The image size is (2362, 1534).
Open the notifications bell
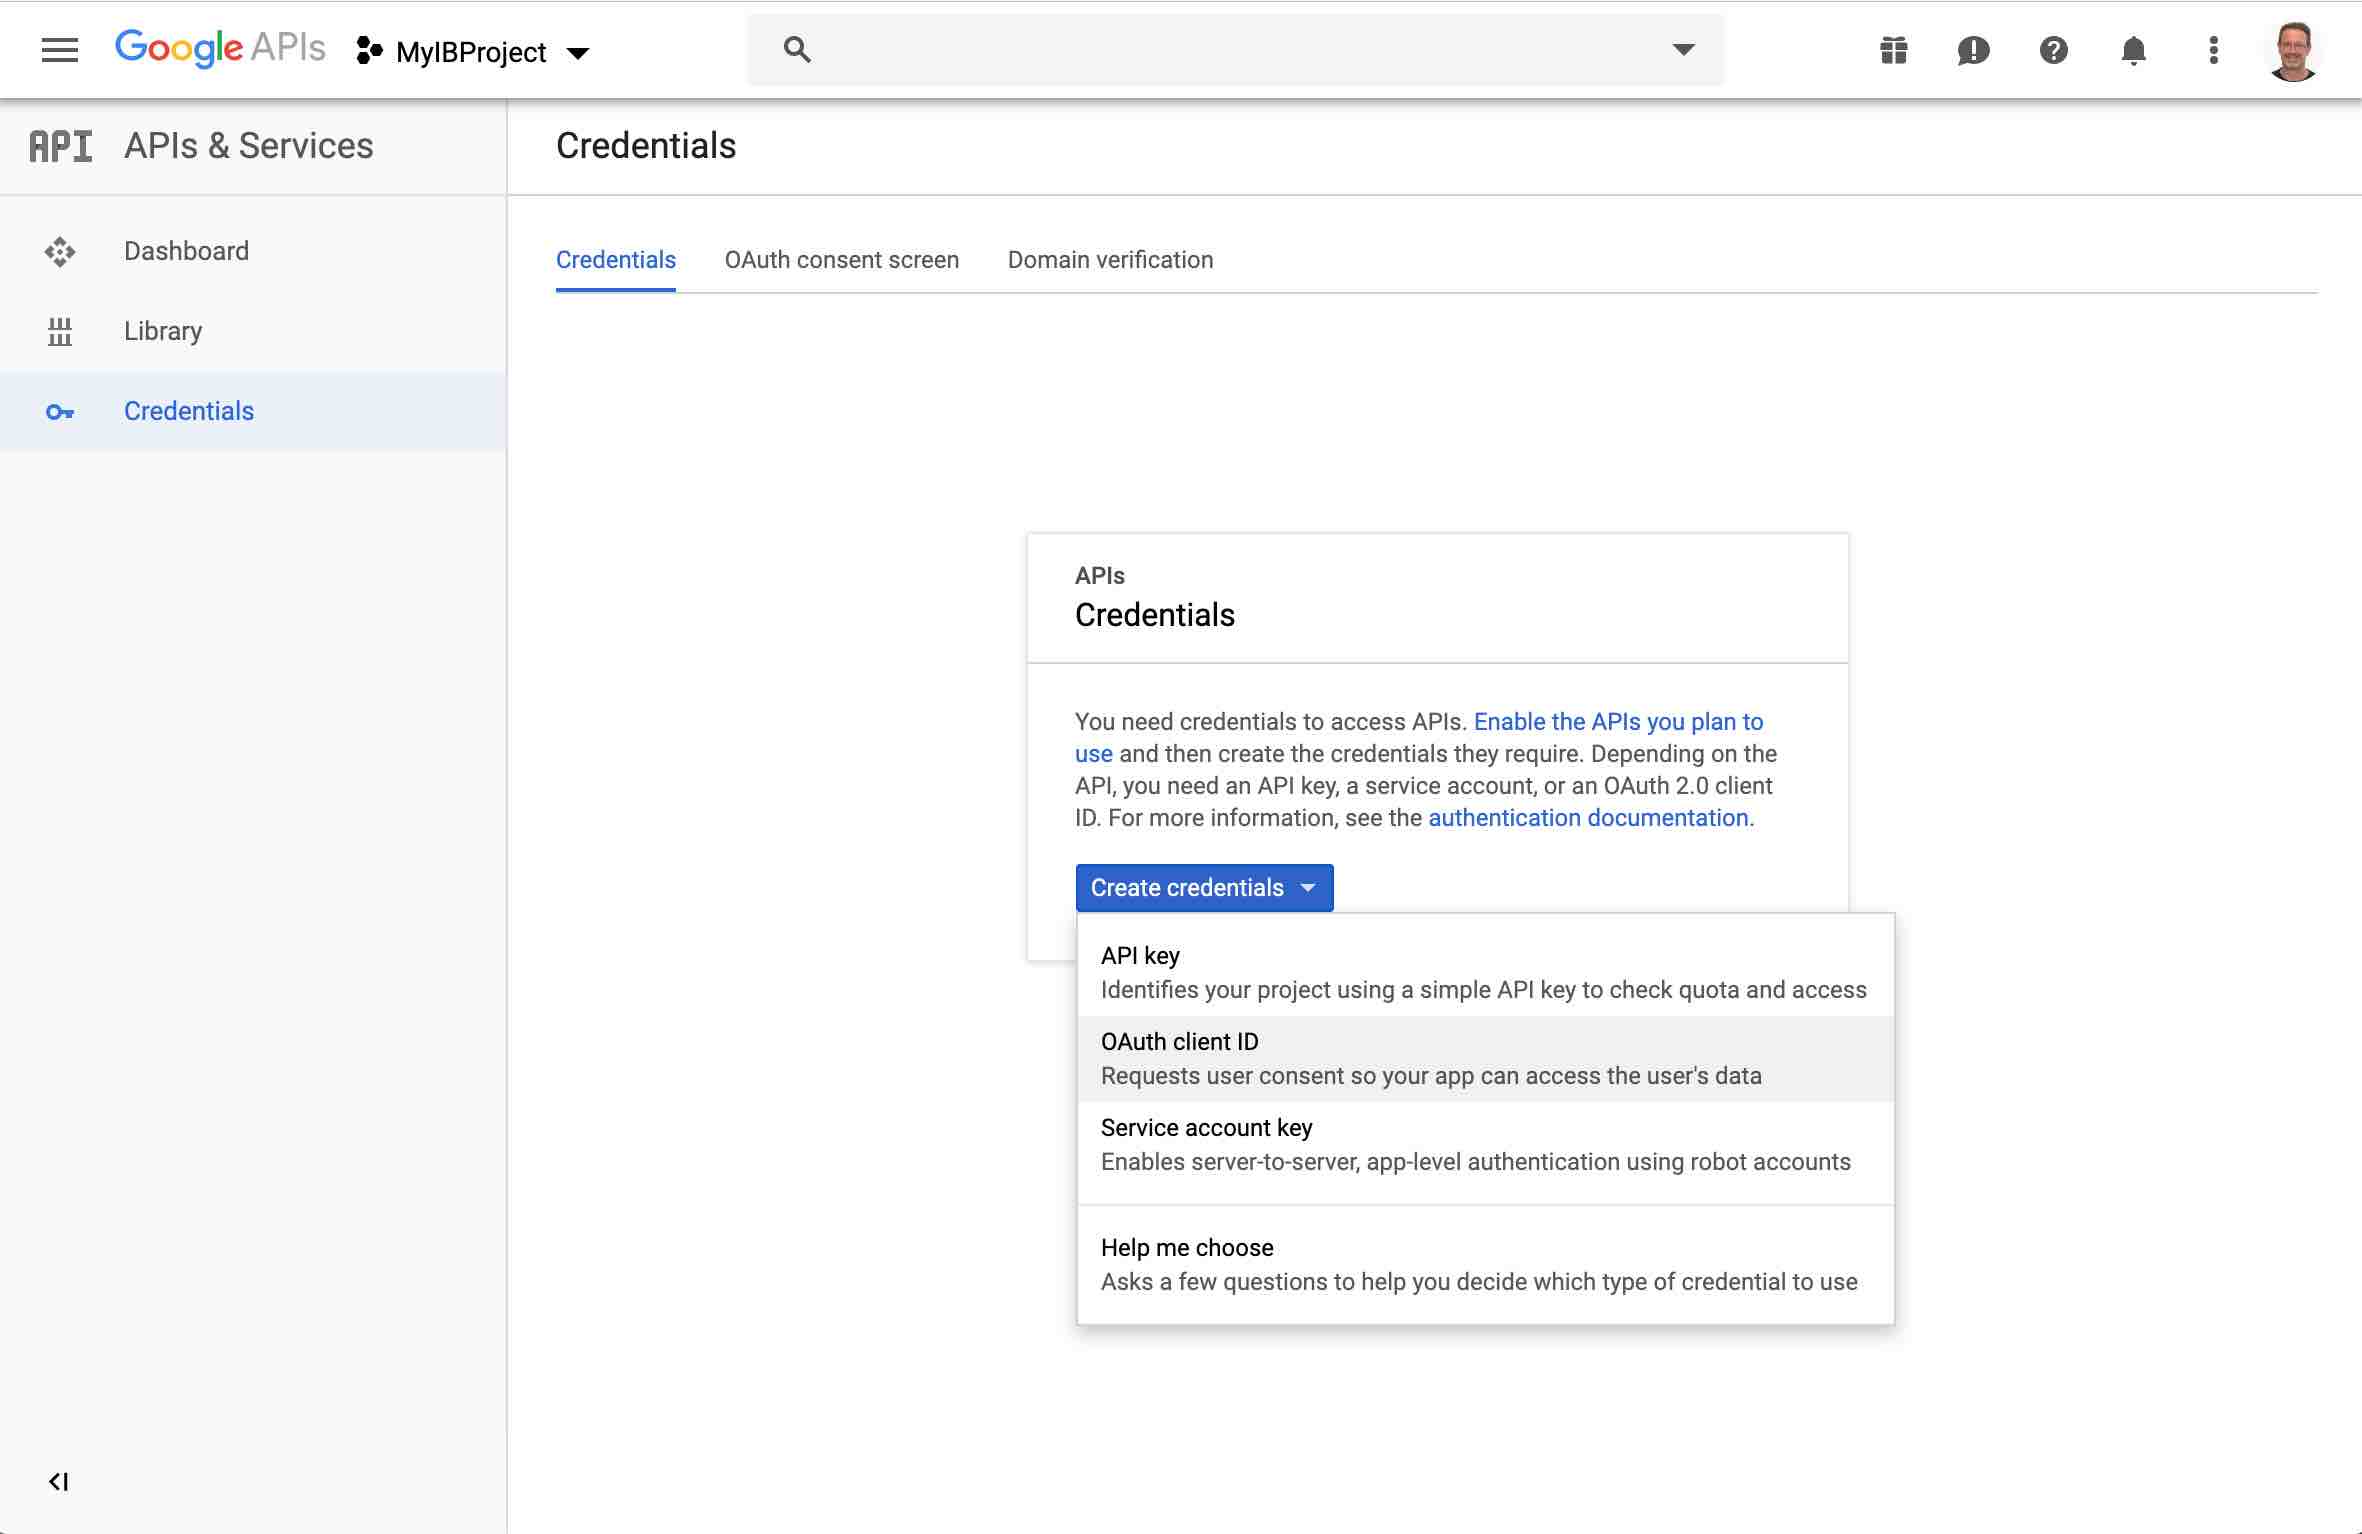coord(2134,50)
